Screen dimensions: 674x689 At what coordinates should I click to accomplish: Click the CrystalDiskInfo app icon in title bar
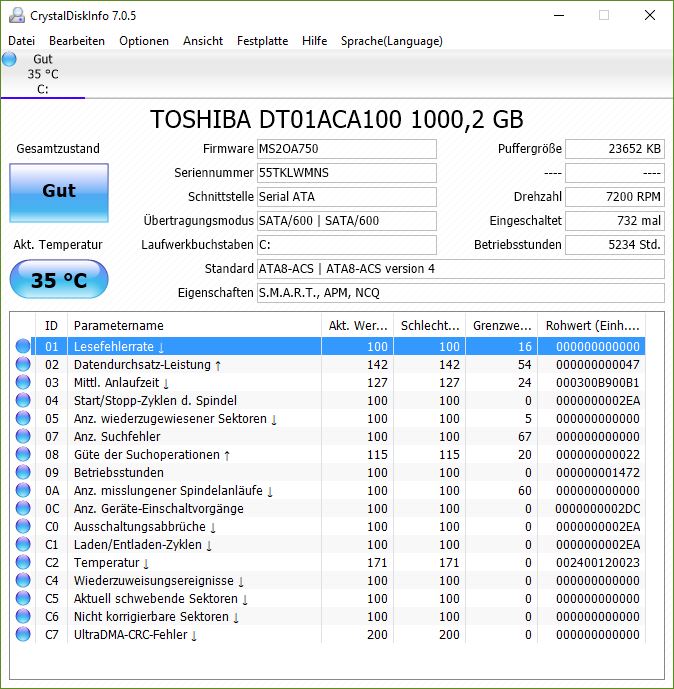coord(17,15)
